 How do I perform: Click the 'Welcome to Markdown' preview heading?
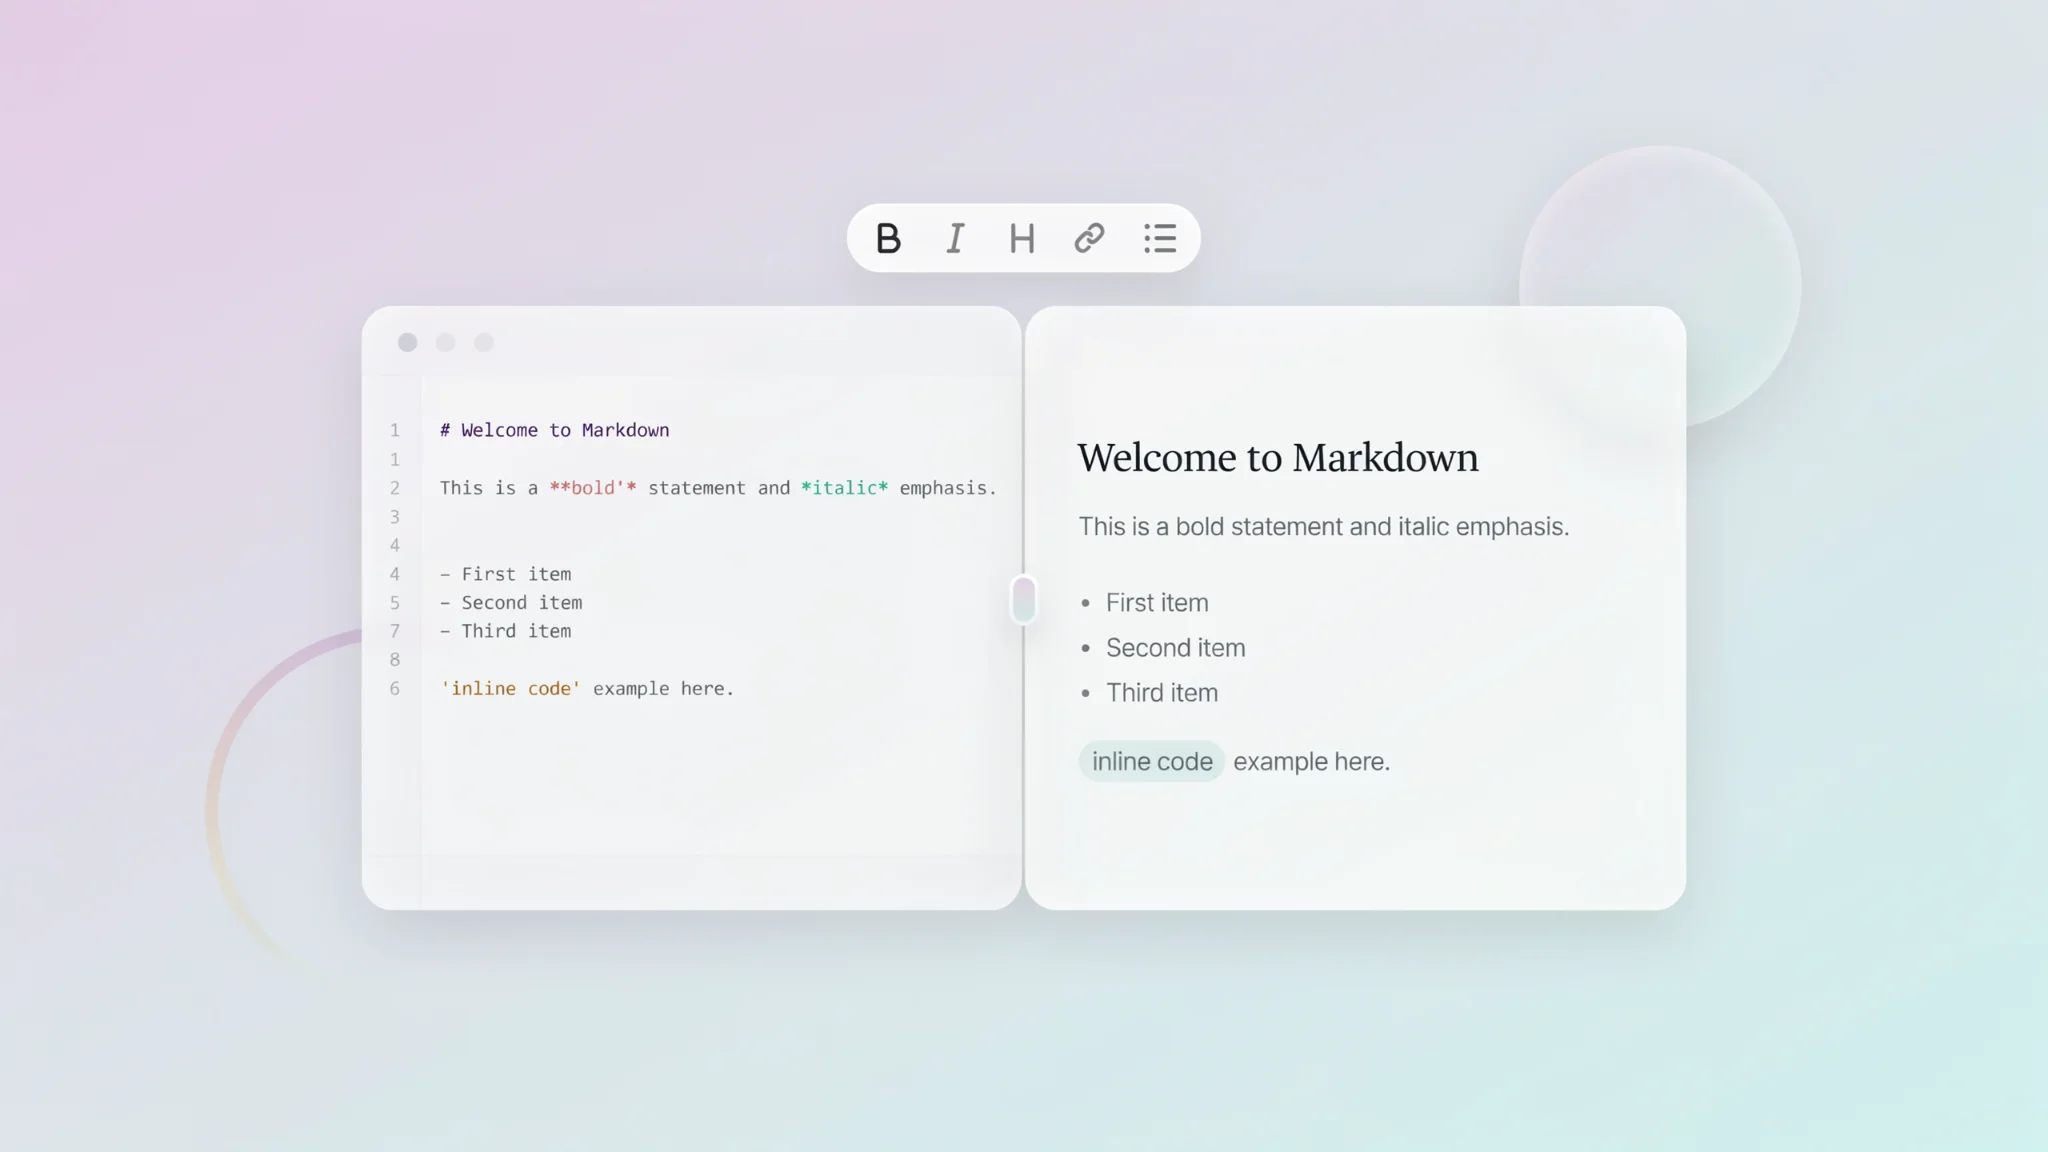1278,458
